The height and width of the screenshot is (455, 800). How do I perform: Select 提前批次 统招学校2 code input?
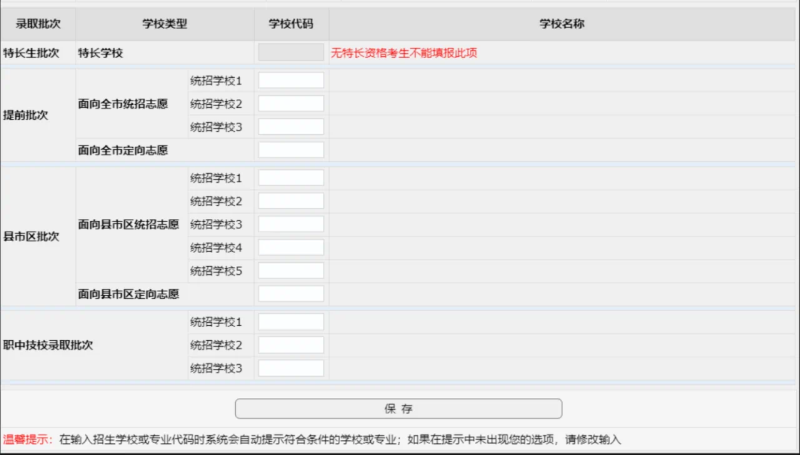290,104
